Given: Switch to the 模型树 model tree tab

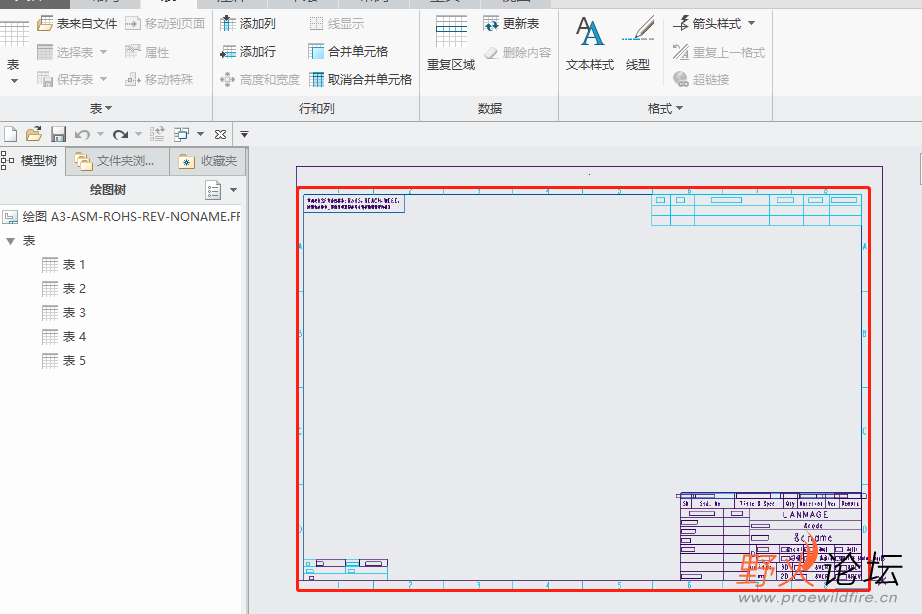Looking at the screenshot, I should 32,161.
